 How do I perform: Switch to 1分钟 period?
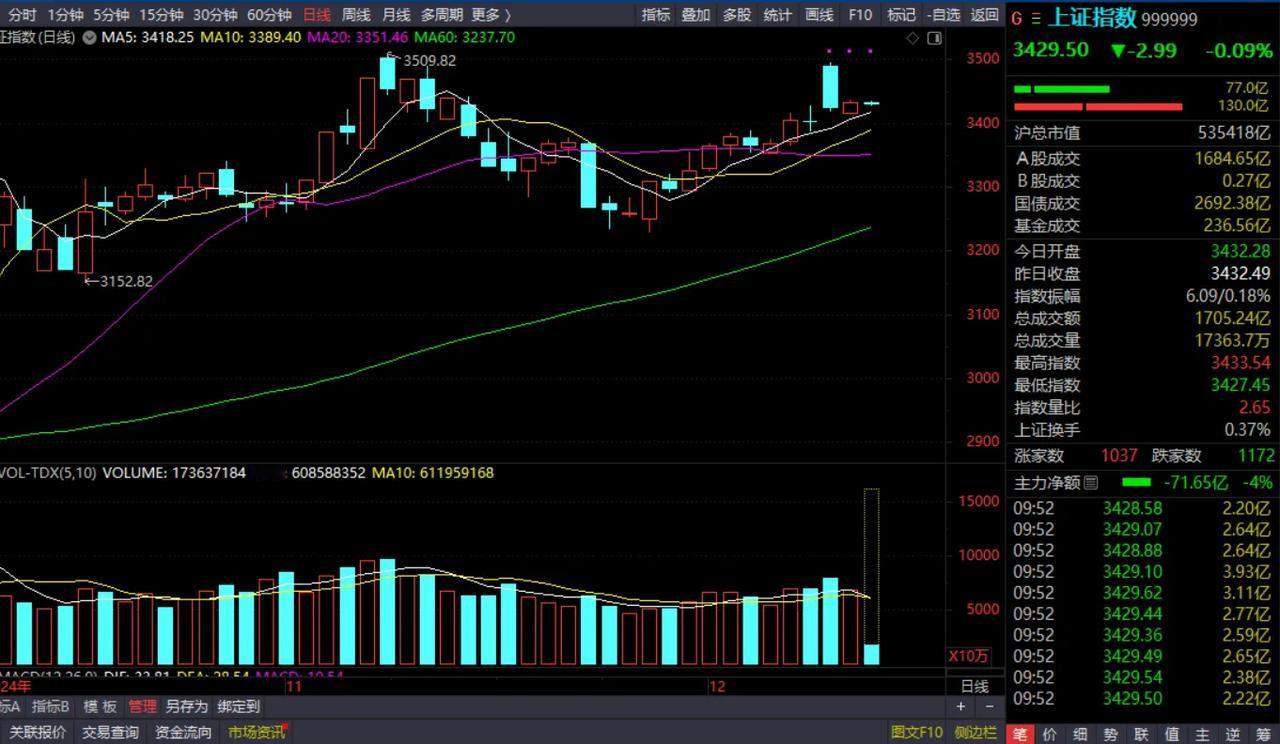[x=65, y=14]
